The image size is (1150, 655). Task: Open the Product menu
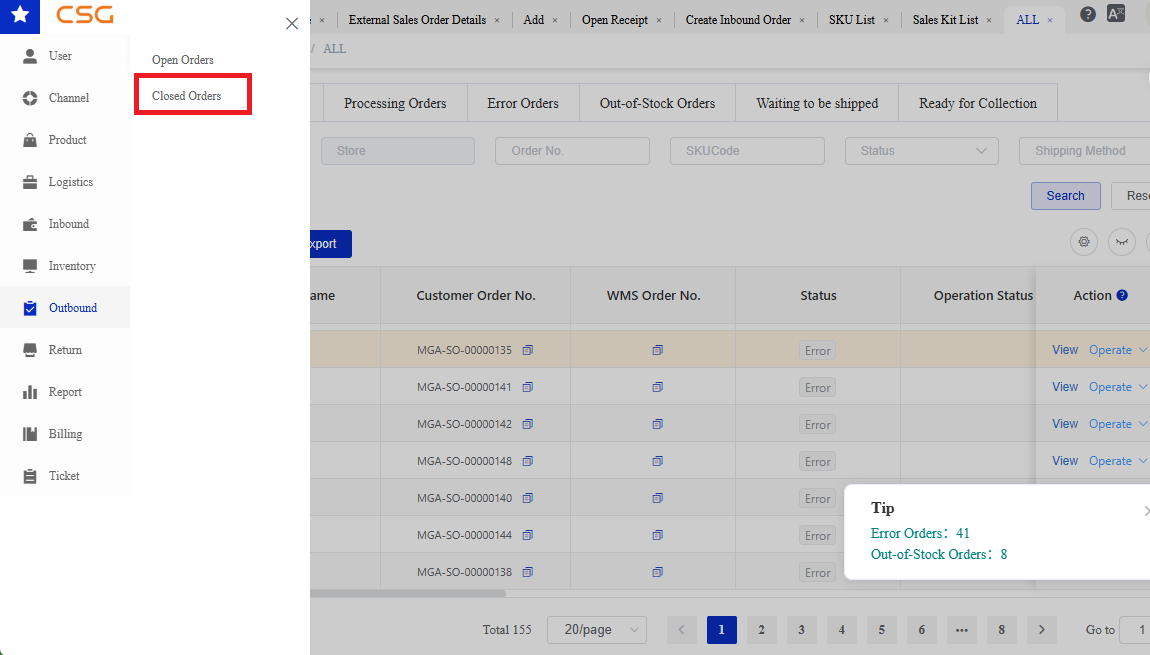point(65,139)
